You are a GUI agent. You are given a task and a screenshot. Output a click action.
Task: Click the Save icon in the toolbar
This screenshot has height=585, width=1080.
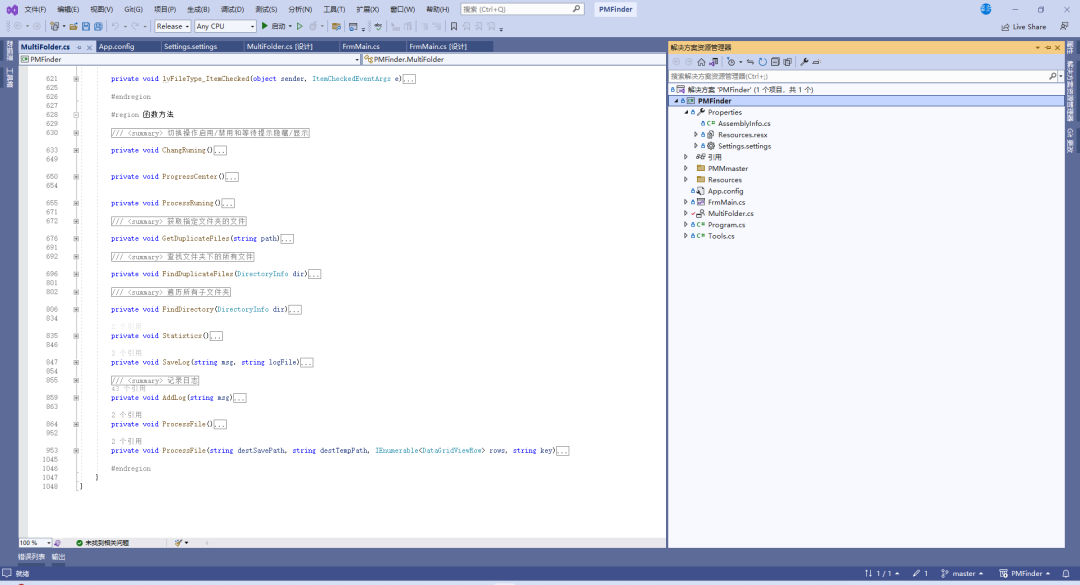86,26
